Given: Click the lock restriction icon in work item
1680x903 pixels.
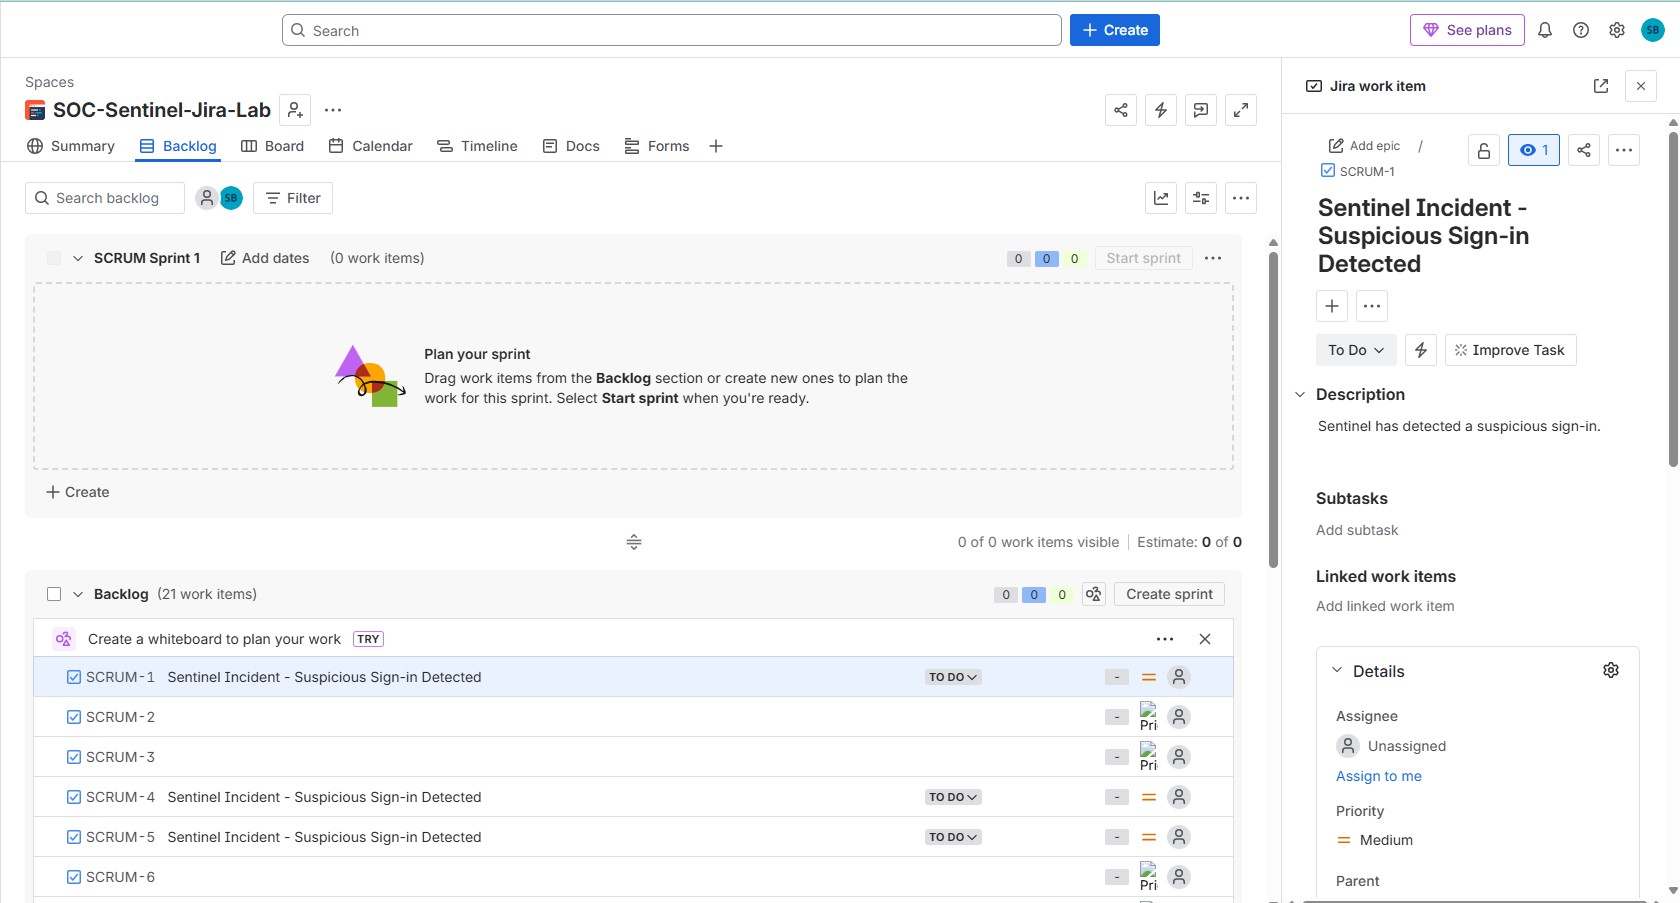Looking at the screenshot, I should [x=1484, y=150].
